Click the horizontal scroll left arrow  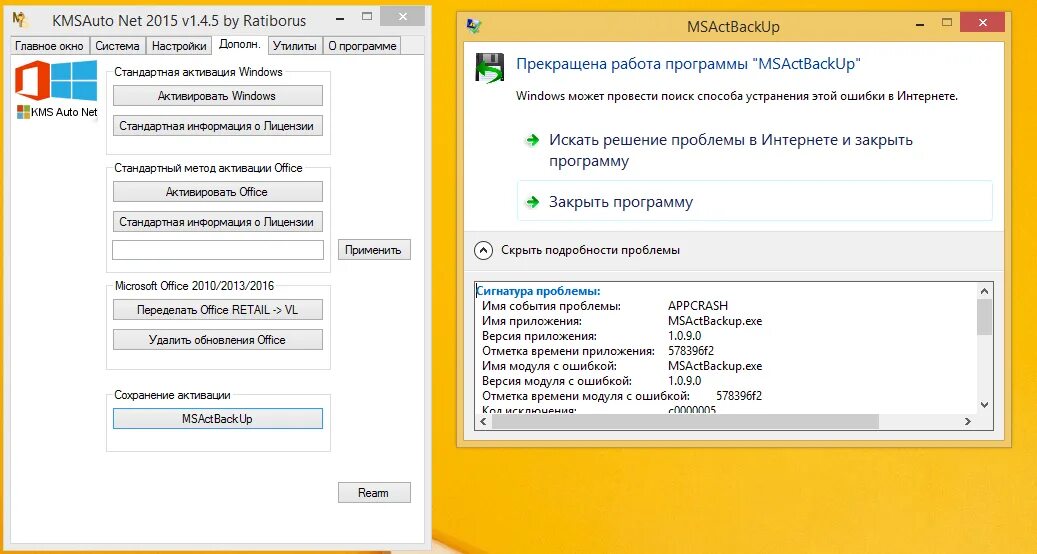483,421
